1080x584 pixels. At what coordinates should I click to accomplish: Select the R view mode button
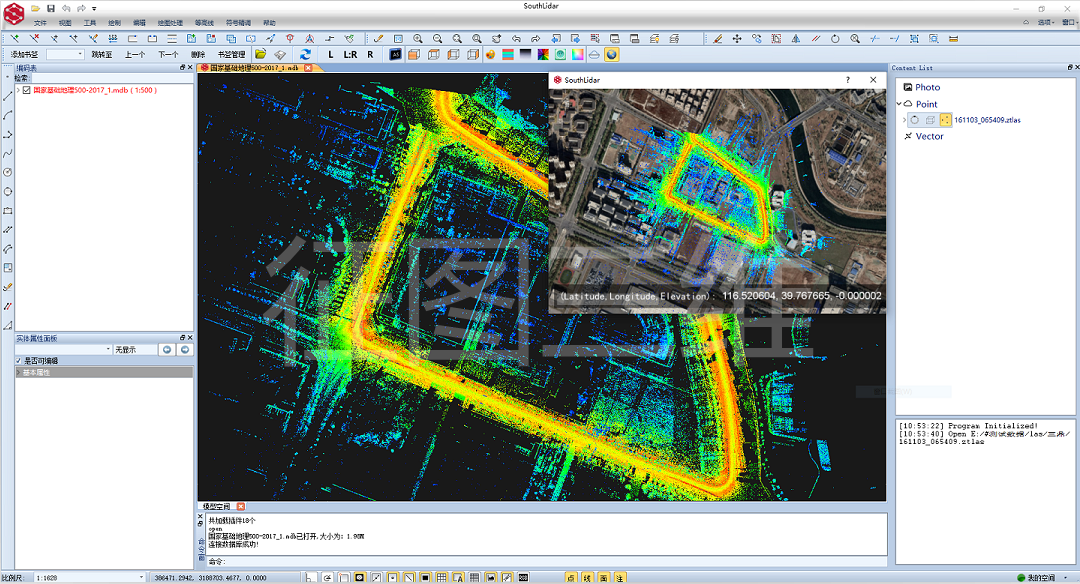(370, 54)
